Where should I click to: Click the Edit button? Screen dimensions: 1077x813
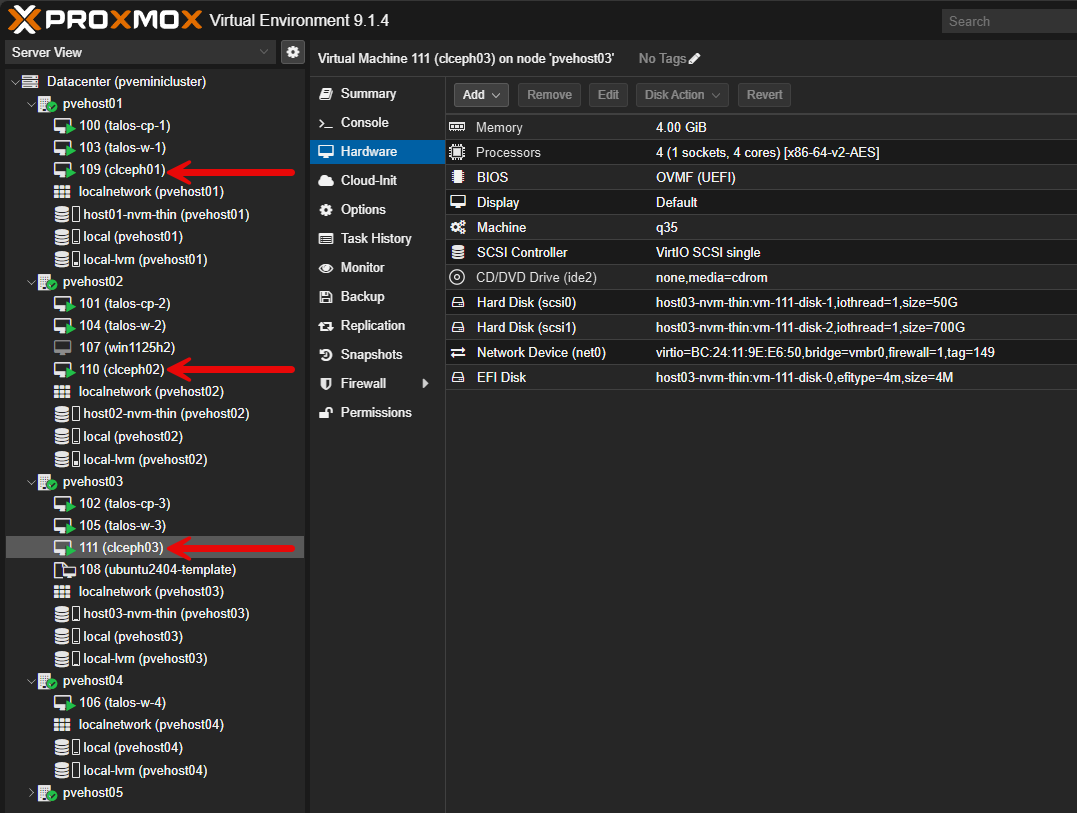(x=608, y=95)
